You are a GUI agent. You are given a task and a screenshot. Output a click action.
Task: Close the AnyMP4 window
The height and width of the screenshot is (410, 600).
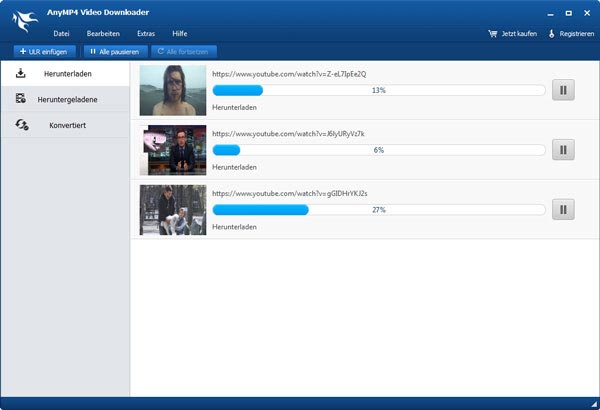point(587,13)
